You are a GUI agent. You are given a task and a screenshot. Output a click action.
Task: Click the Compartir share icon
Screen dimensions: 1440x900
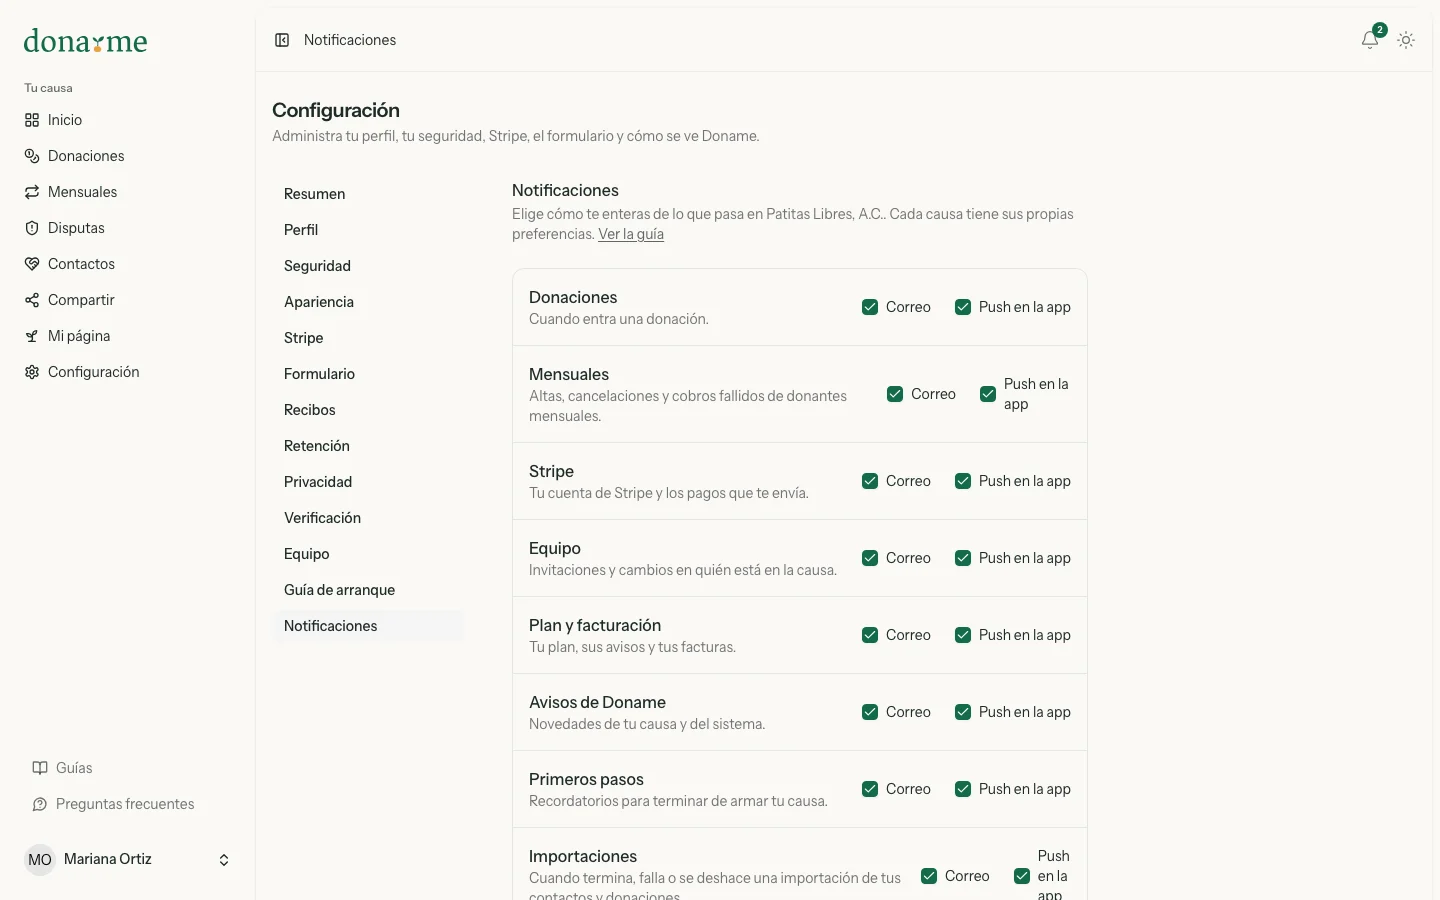32,300
